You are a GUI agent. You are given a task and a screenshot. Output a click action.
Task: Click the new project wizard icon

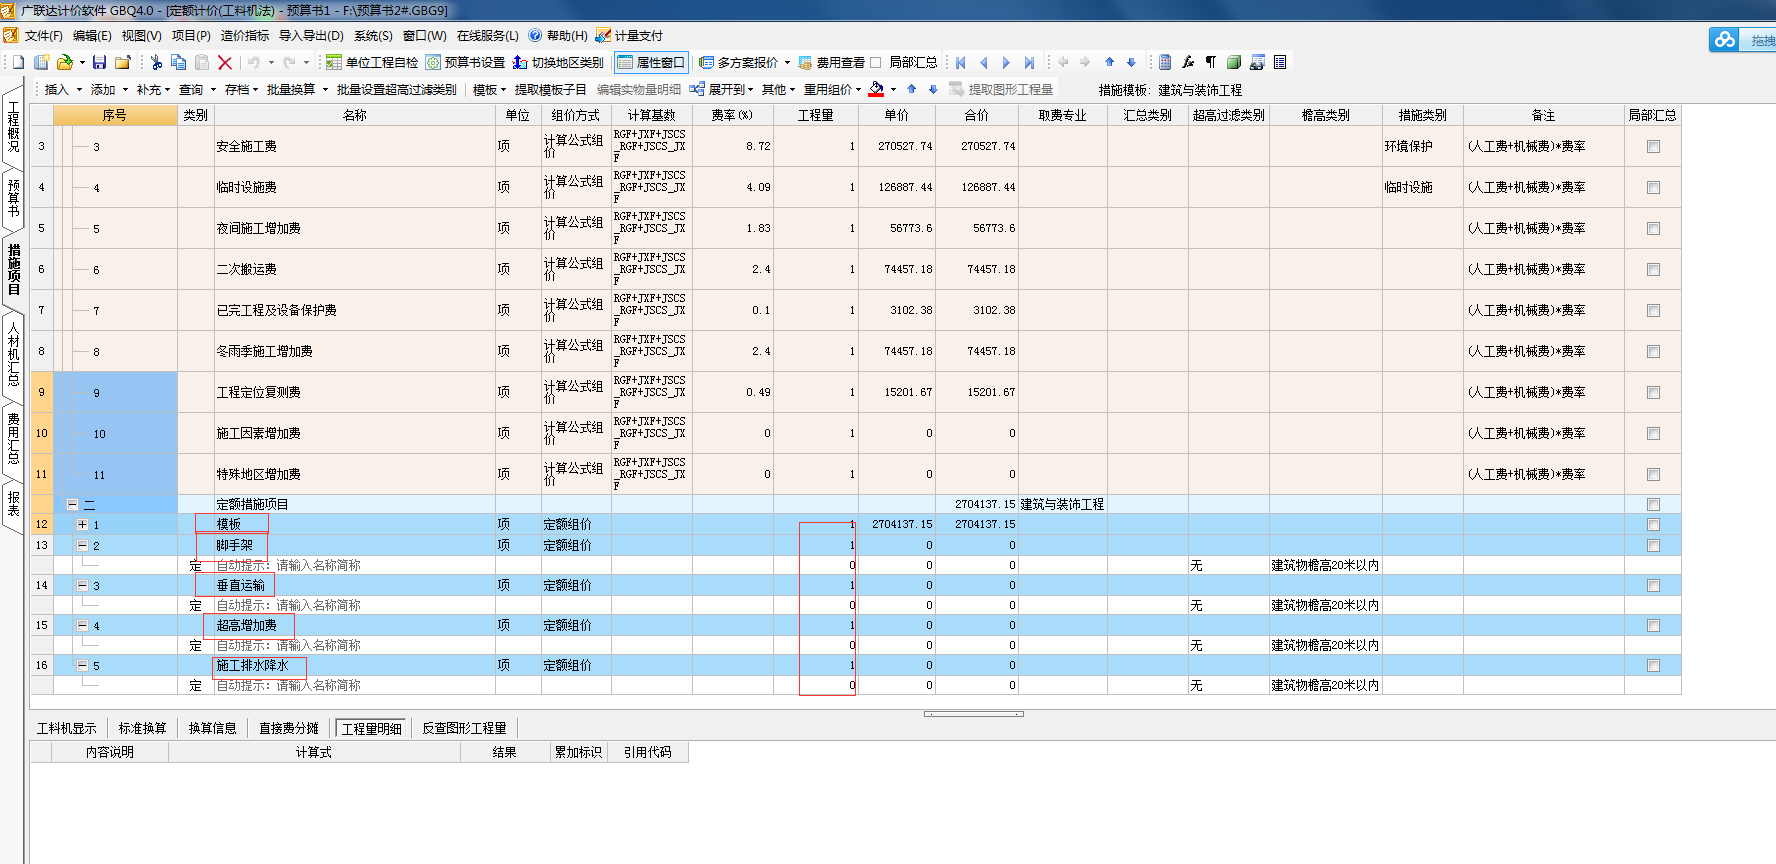(41, 62)
